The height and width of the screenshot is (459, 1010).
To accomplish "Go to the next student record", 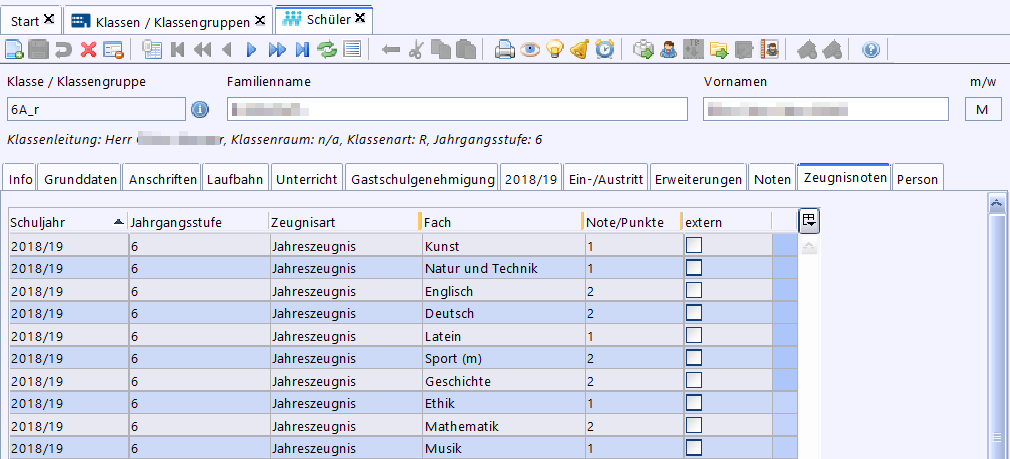I will [x=252, y=50].
